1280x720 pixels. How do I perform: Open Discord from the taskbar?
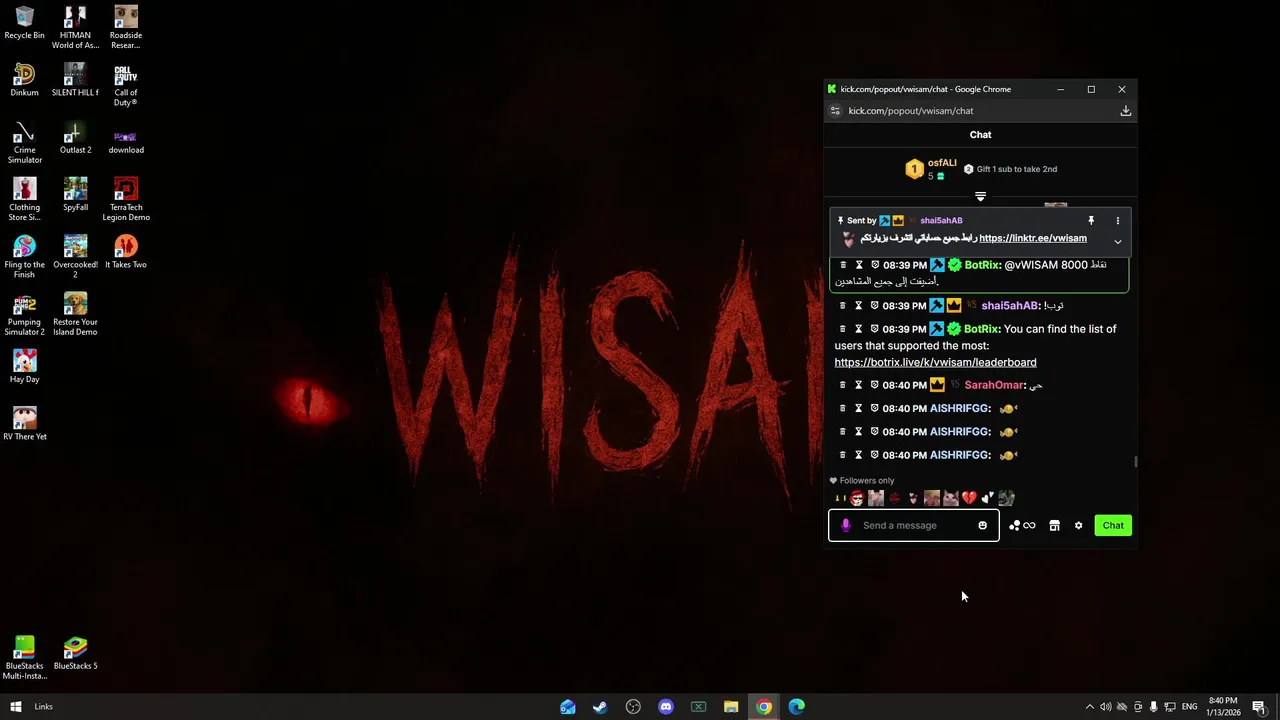click(x=666, y=707)
